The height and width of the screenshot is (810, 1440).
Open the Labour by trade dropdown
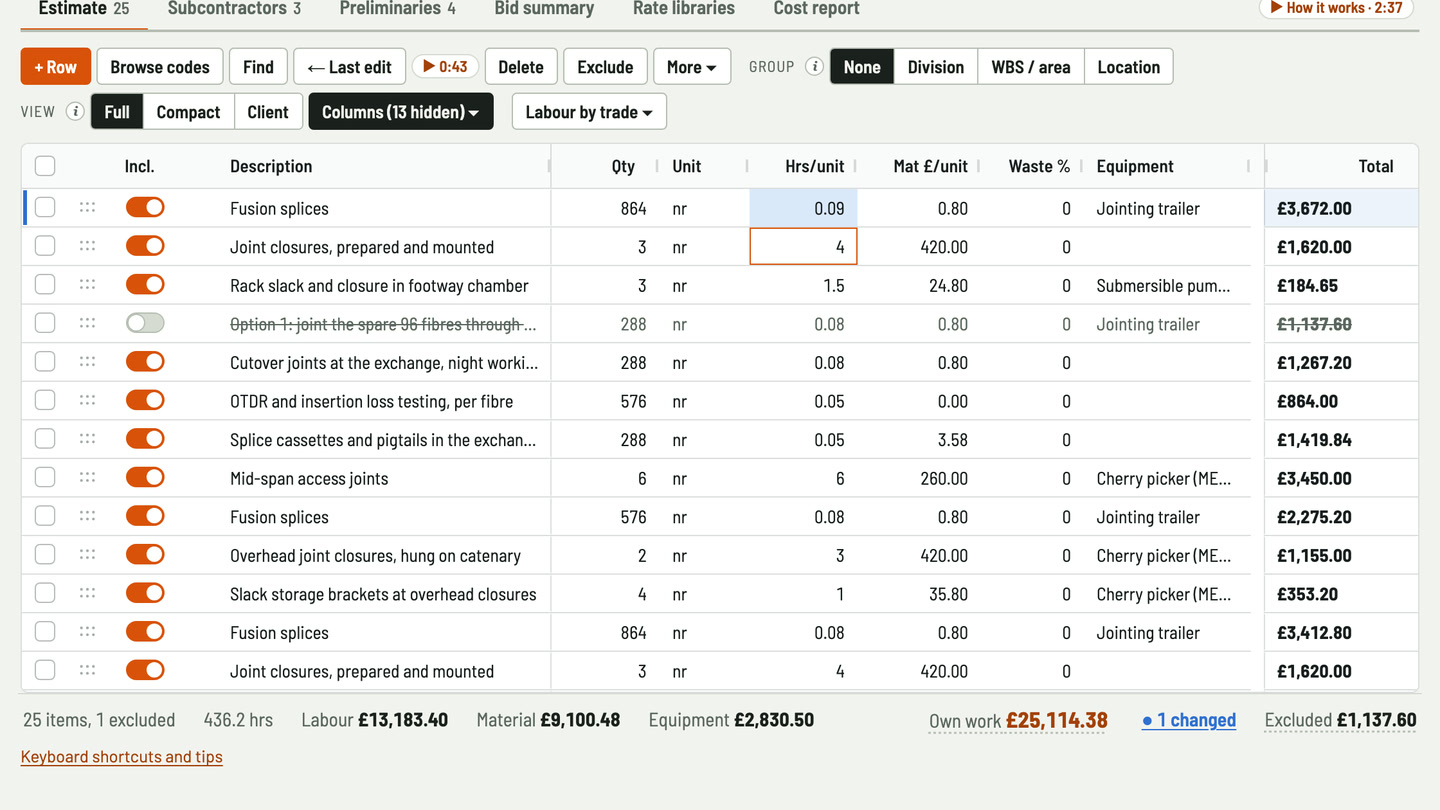coord(589,112)
